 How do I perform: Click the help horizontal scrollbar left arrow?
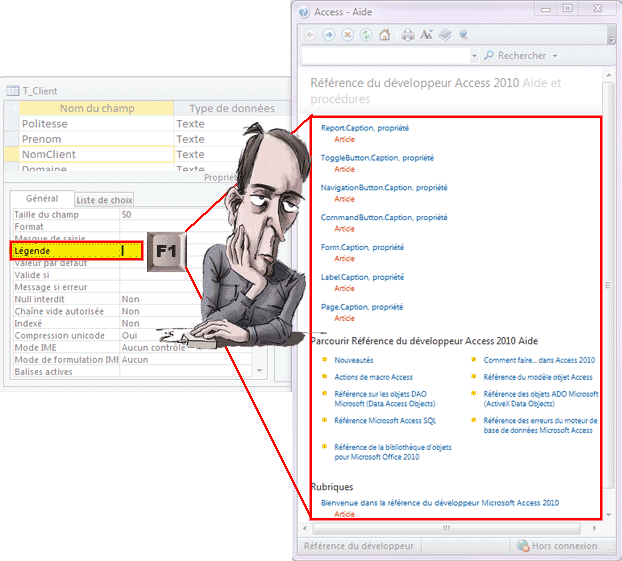click(x=305, y=528)
